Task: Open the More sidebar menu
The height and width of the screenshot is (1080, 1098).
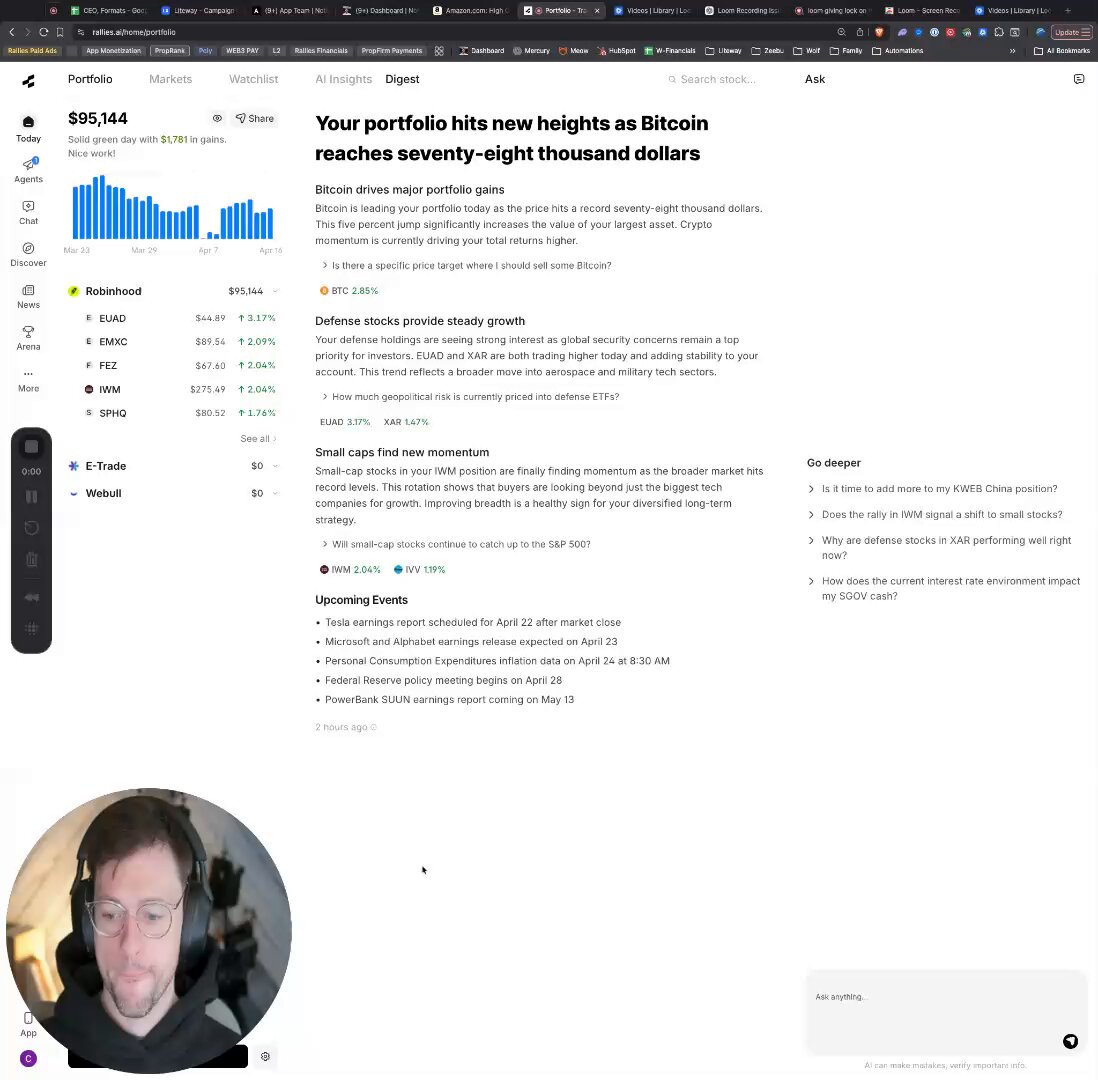Action: click(x=28, y=380)
